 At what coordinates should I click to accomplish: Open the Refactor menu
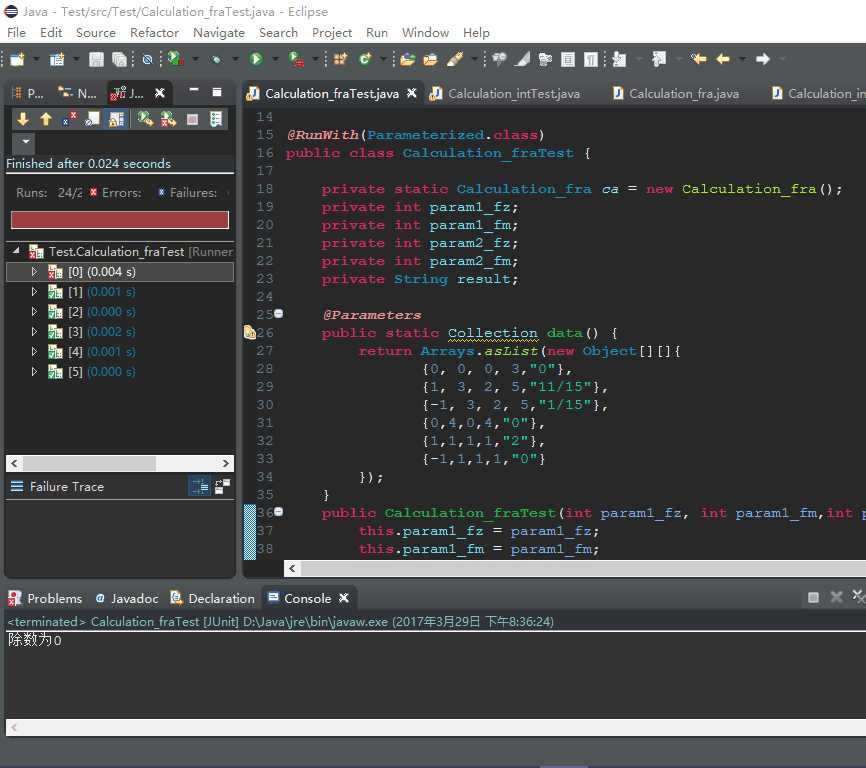click(x=154, y=33)
